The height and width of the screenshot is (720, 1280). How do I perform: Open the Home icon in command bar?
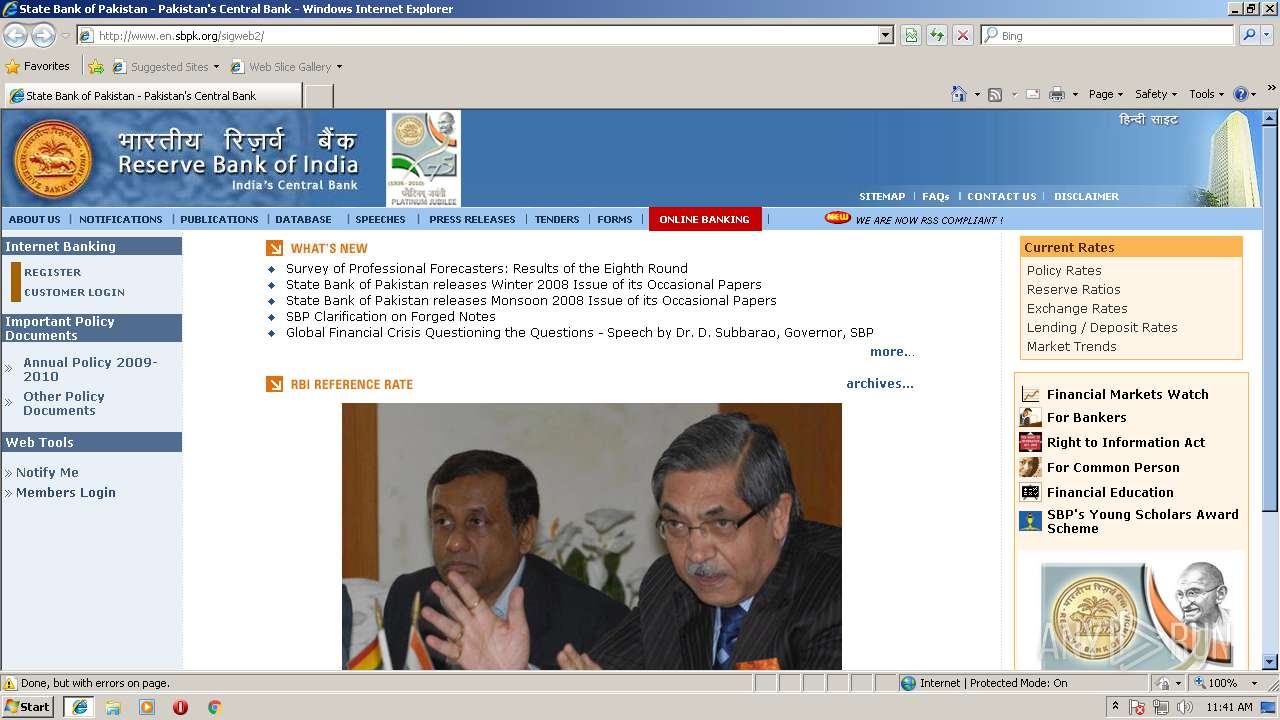click(959, 94)
